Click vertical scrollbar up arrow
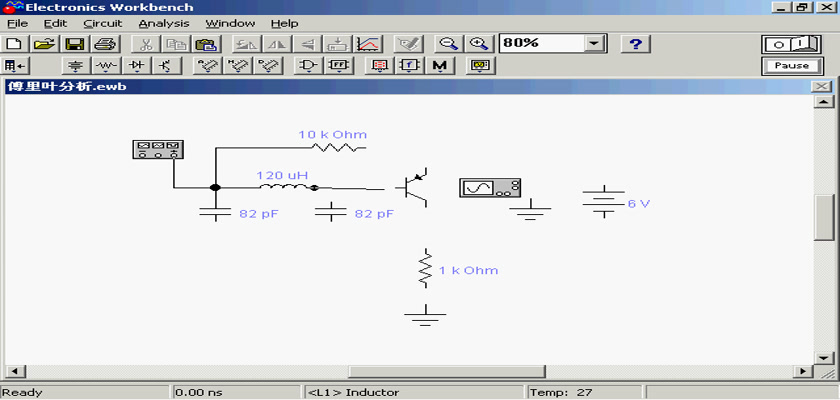 823,102
